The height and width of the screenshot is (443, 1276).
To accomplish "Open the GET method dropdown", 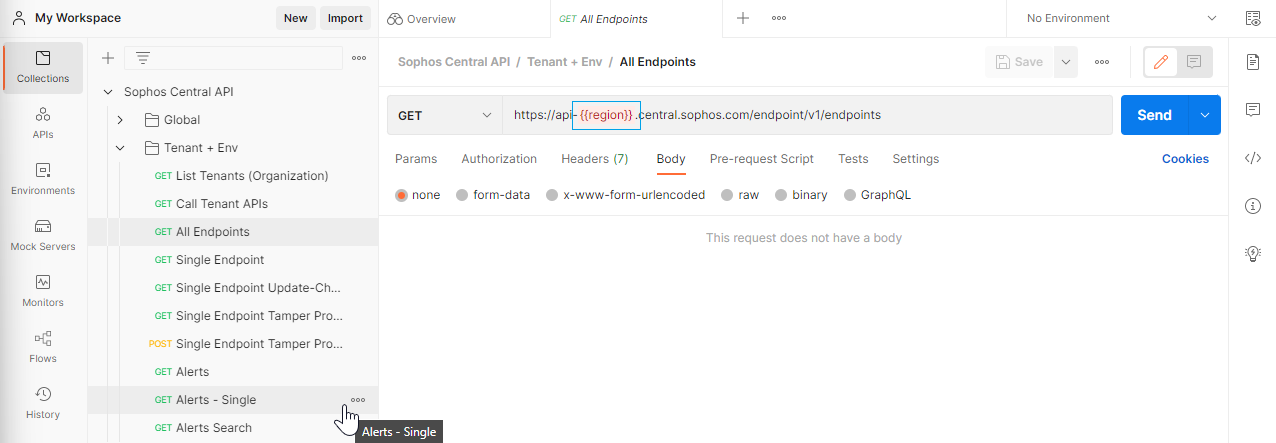I will [445, 115].
